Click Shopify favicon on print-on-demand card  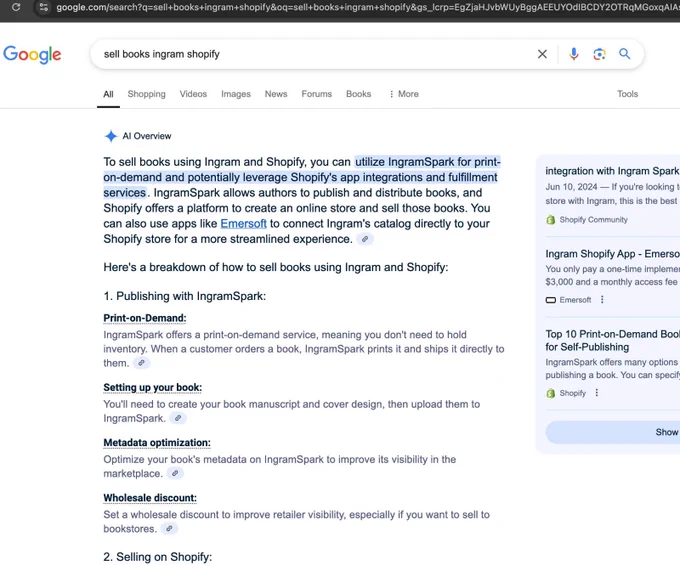click(x=551, y=393)
